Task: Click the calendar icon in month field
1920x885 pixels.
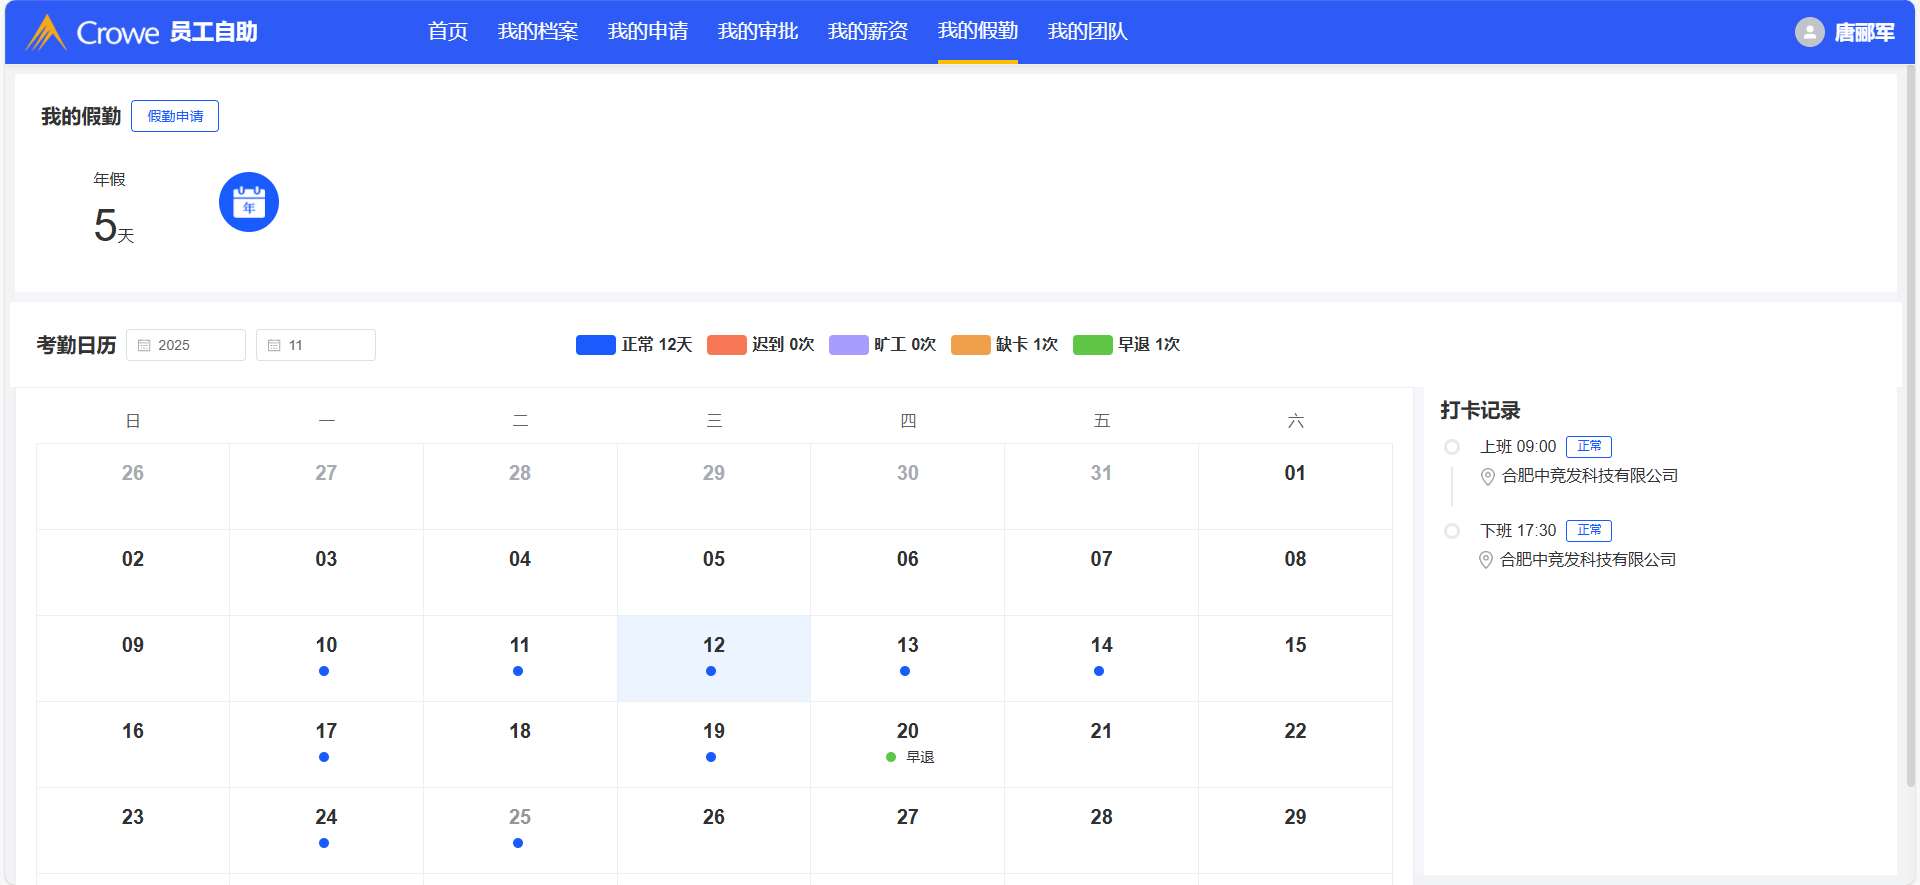Action: pyautogui.click(x=274, y=345)
